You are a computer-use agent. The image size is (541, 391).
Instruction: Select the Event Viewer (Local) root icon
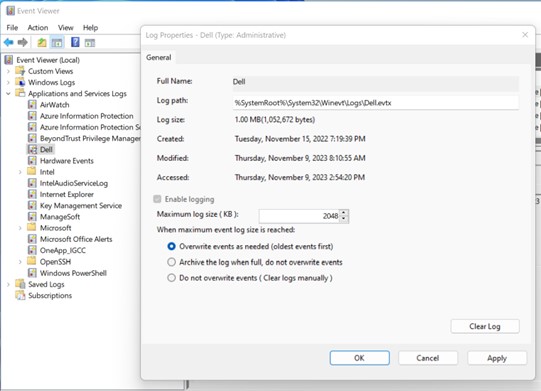click(9, 60)
